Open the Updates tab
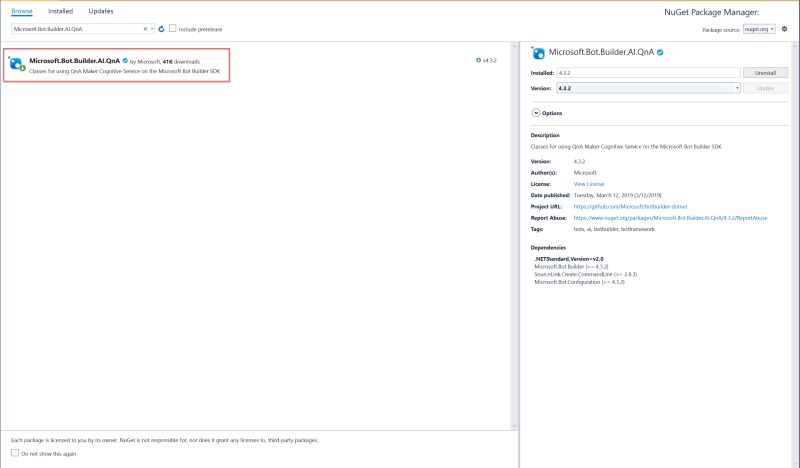The image size is (800, 468). click(x=101, y=11)
